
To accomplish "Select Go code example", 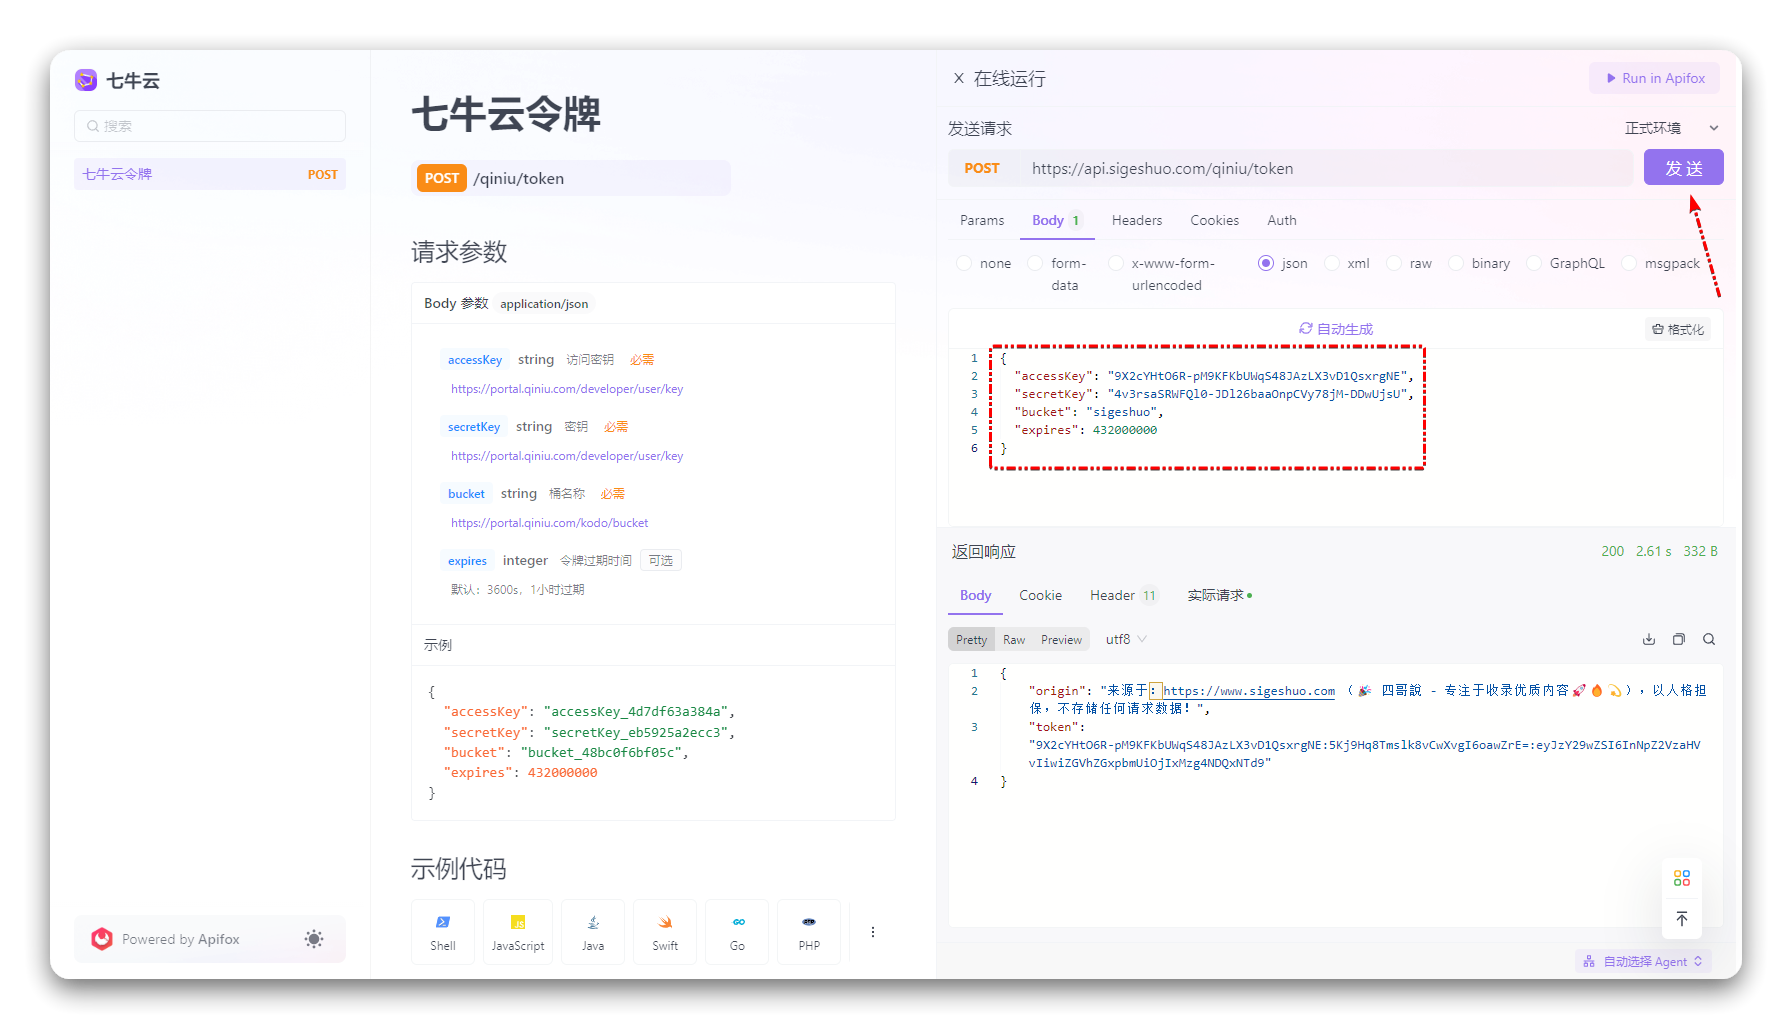I will 737,932.
